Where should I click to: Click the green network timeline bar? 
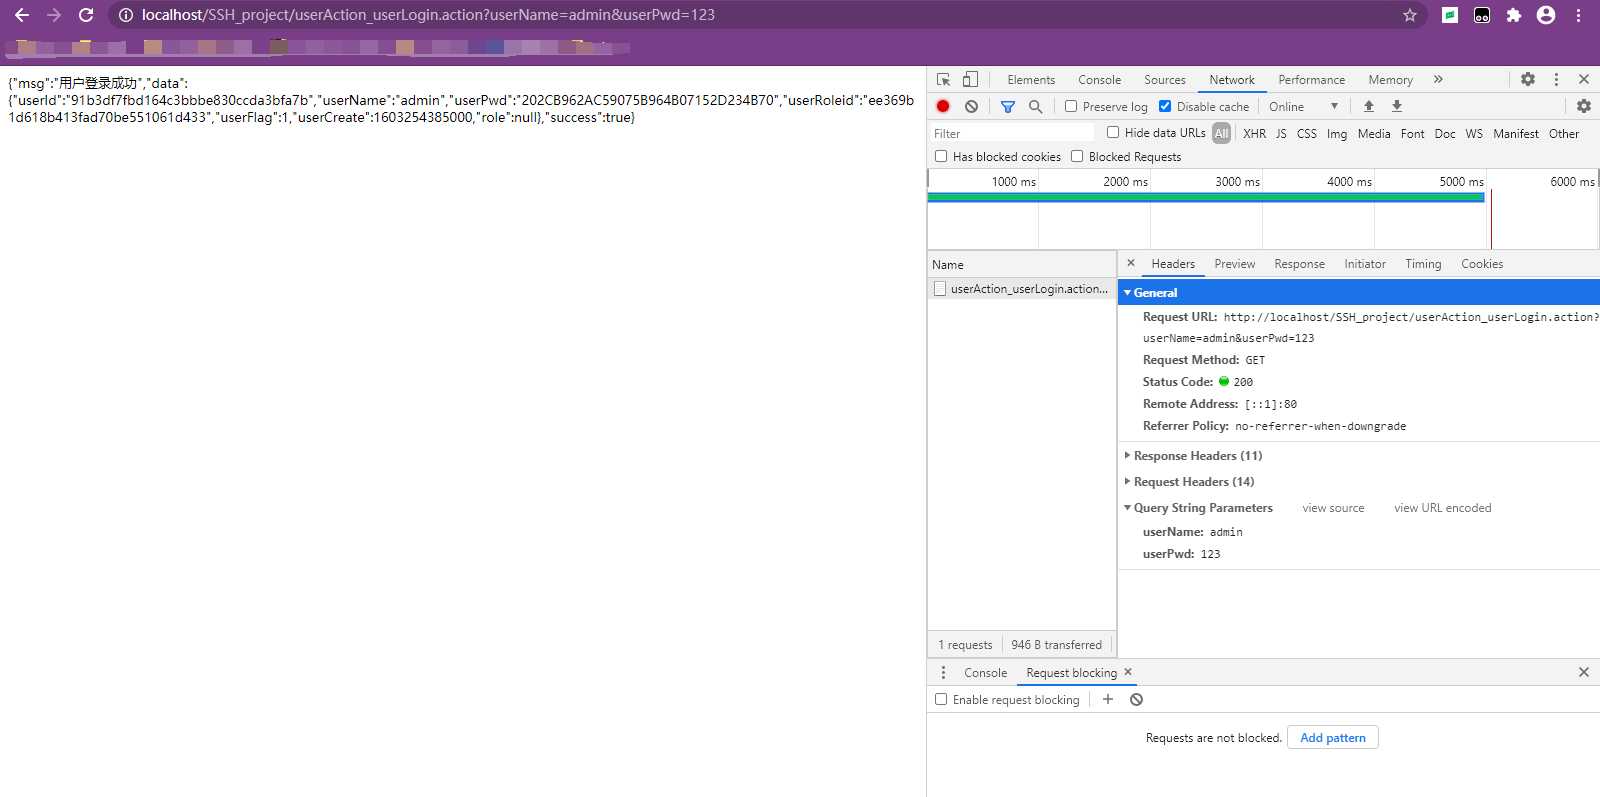pos(1206,197)
